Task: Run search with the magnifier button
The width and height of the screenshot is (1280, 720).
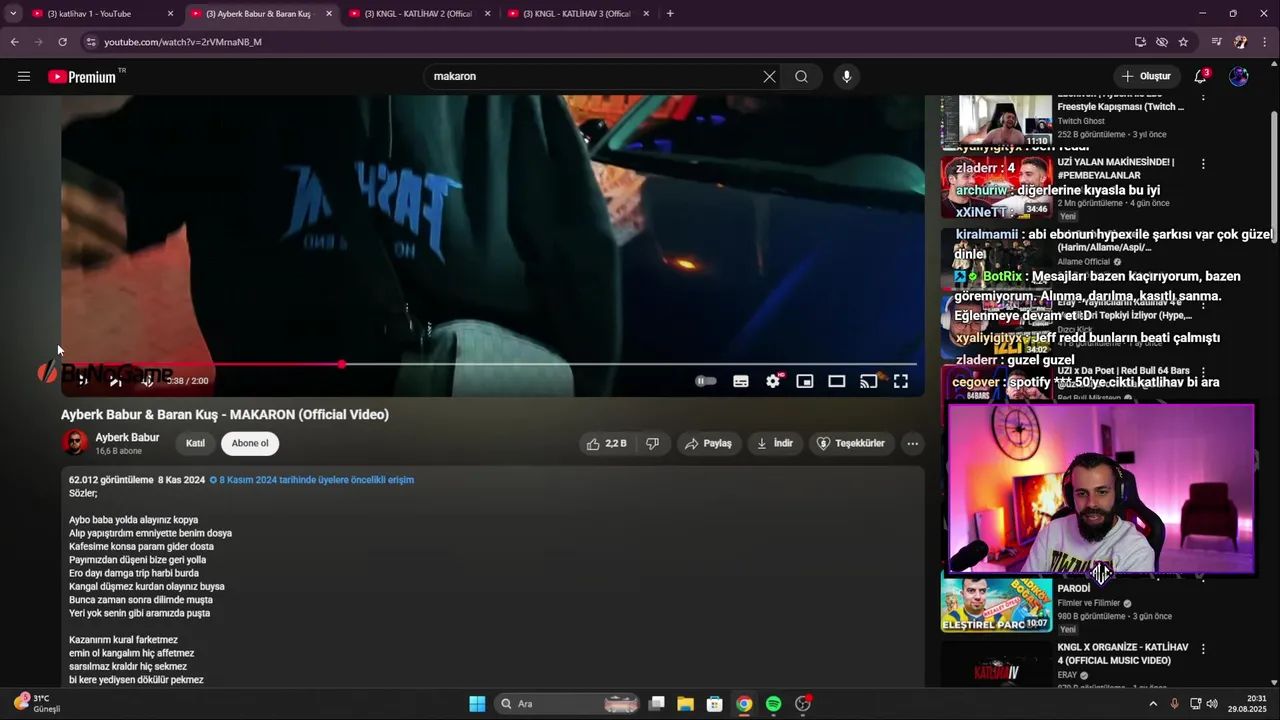Action: [801, 76]
